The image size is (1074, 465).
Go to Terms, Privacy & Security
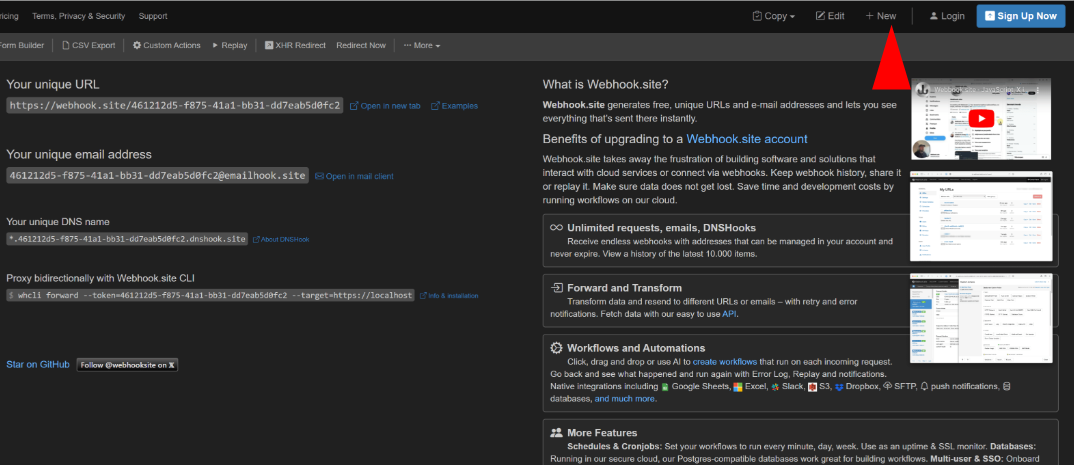click(79, 16)
